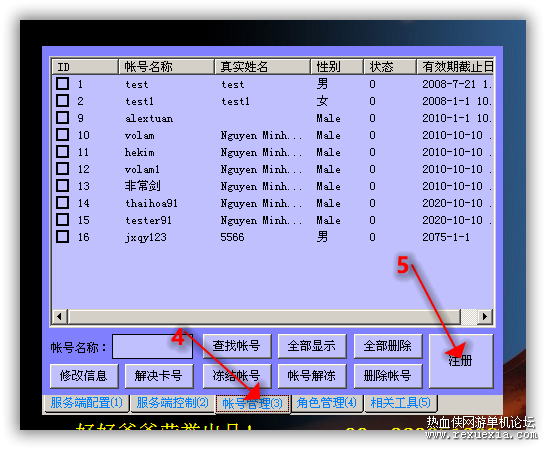Click the 真实姓名 column header
Image resolution: width=546 pixels, height=450 pixels.
(262, 67)
